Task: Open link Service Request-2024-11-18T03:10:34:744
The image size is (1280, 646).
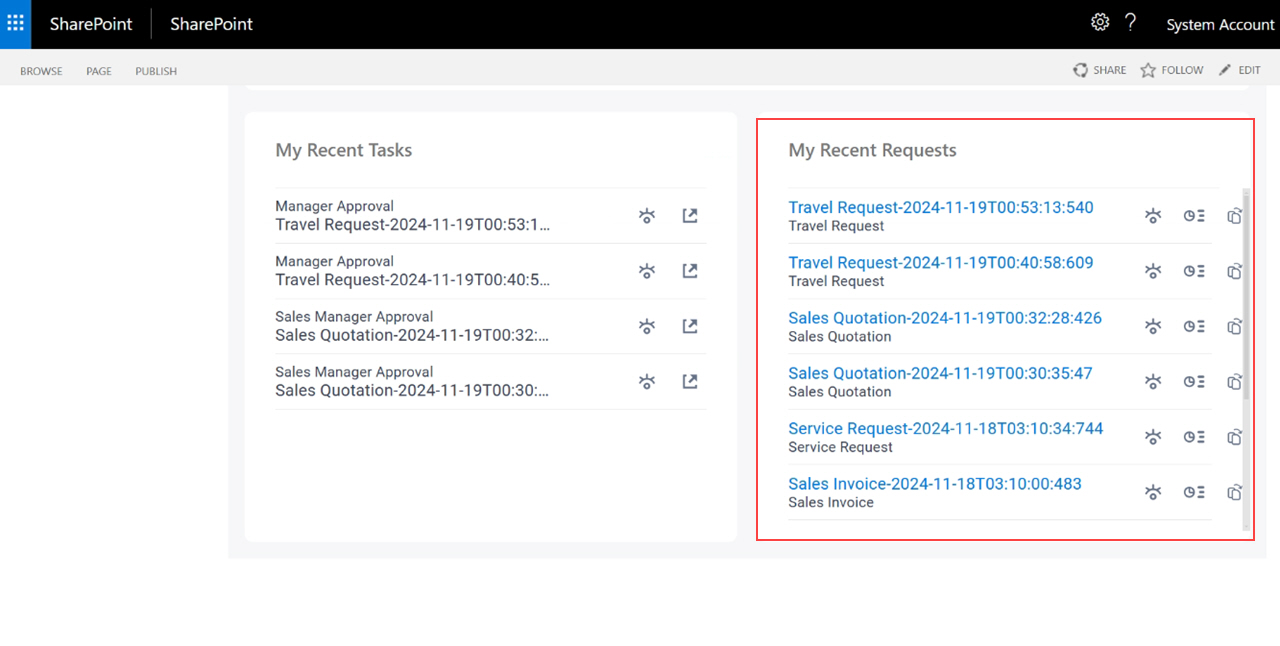Action: tap(945, 428)
